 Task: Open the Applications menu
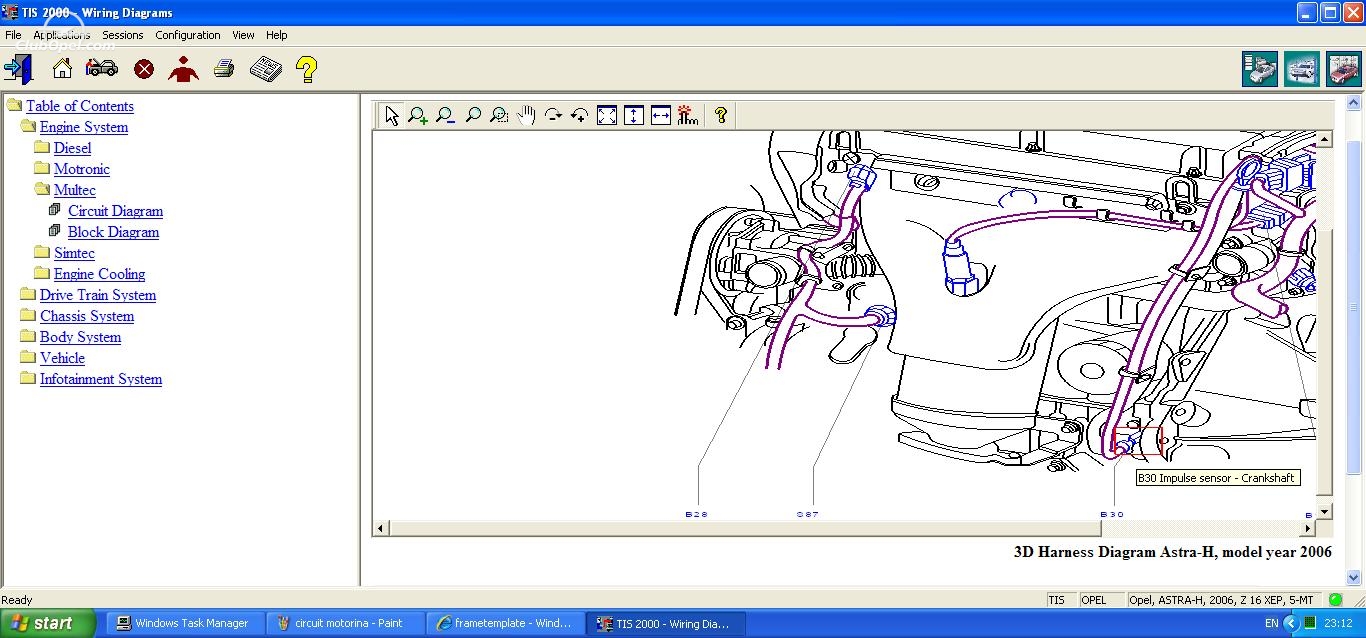click(x=62, y=35)
